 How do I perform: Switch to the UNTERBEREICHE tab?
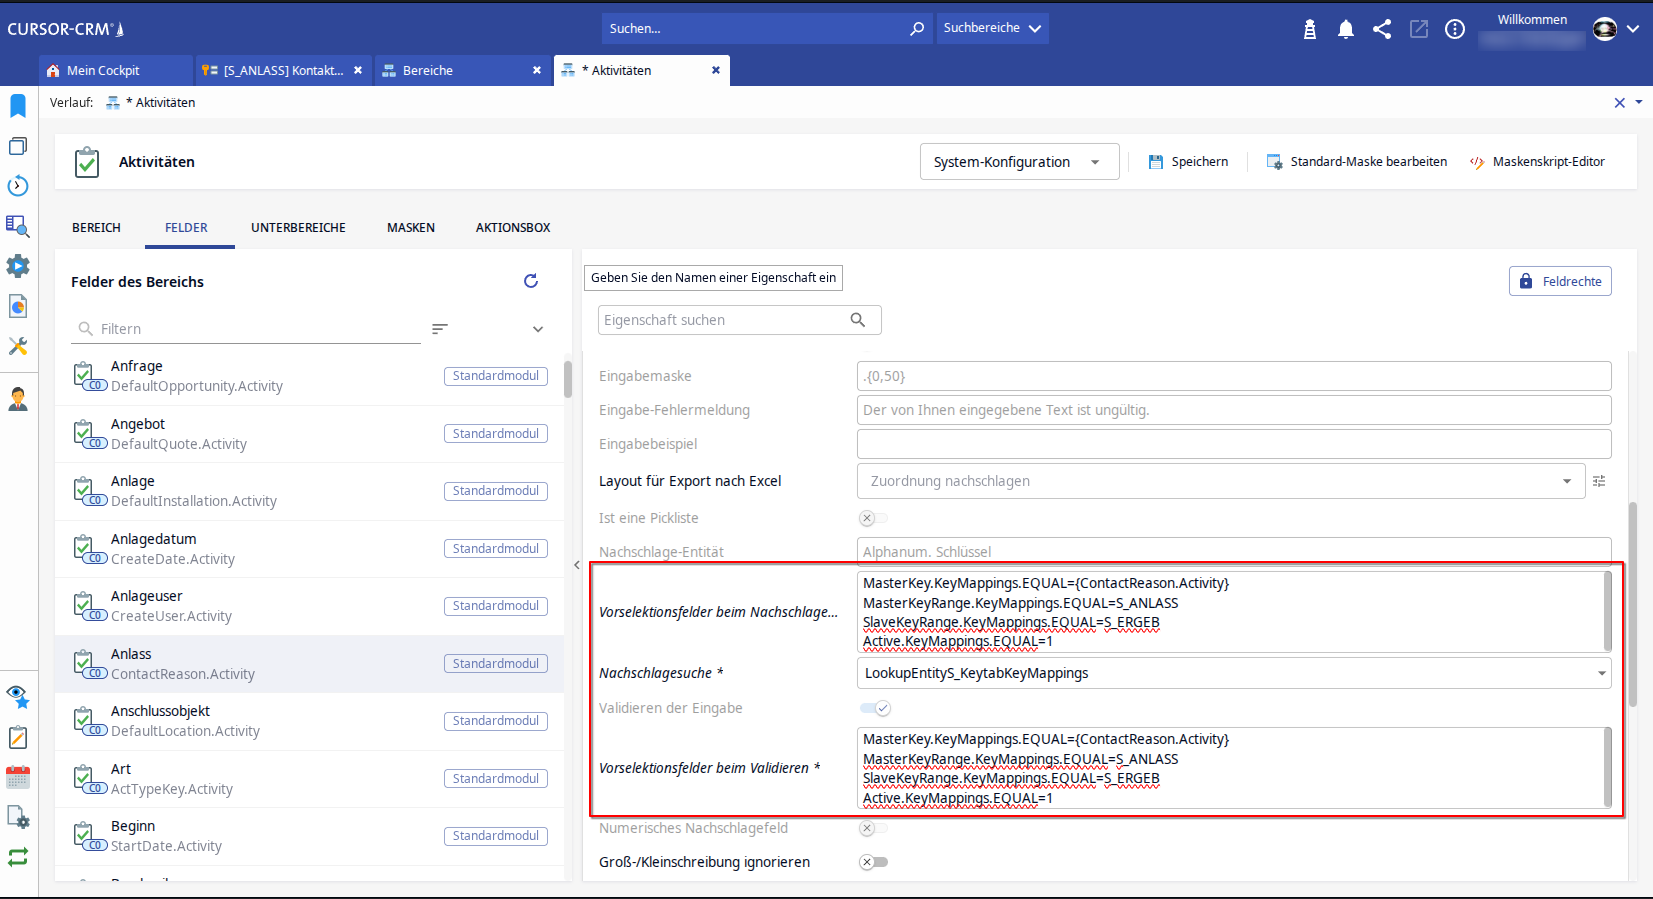click(x=298, y=228)
